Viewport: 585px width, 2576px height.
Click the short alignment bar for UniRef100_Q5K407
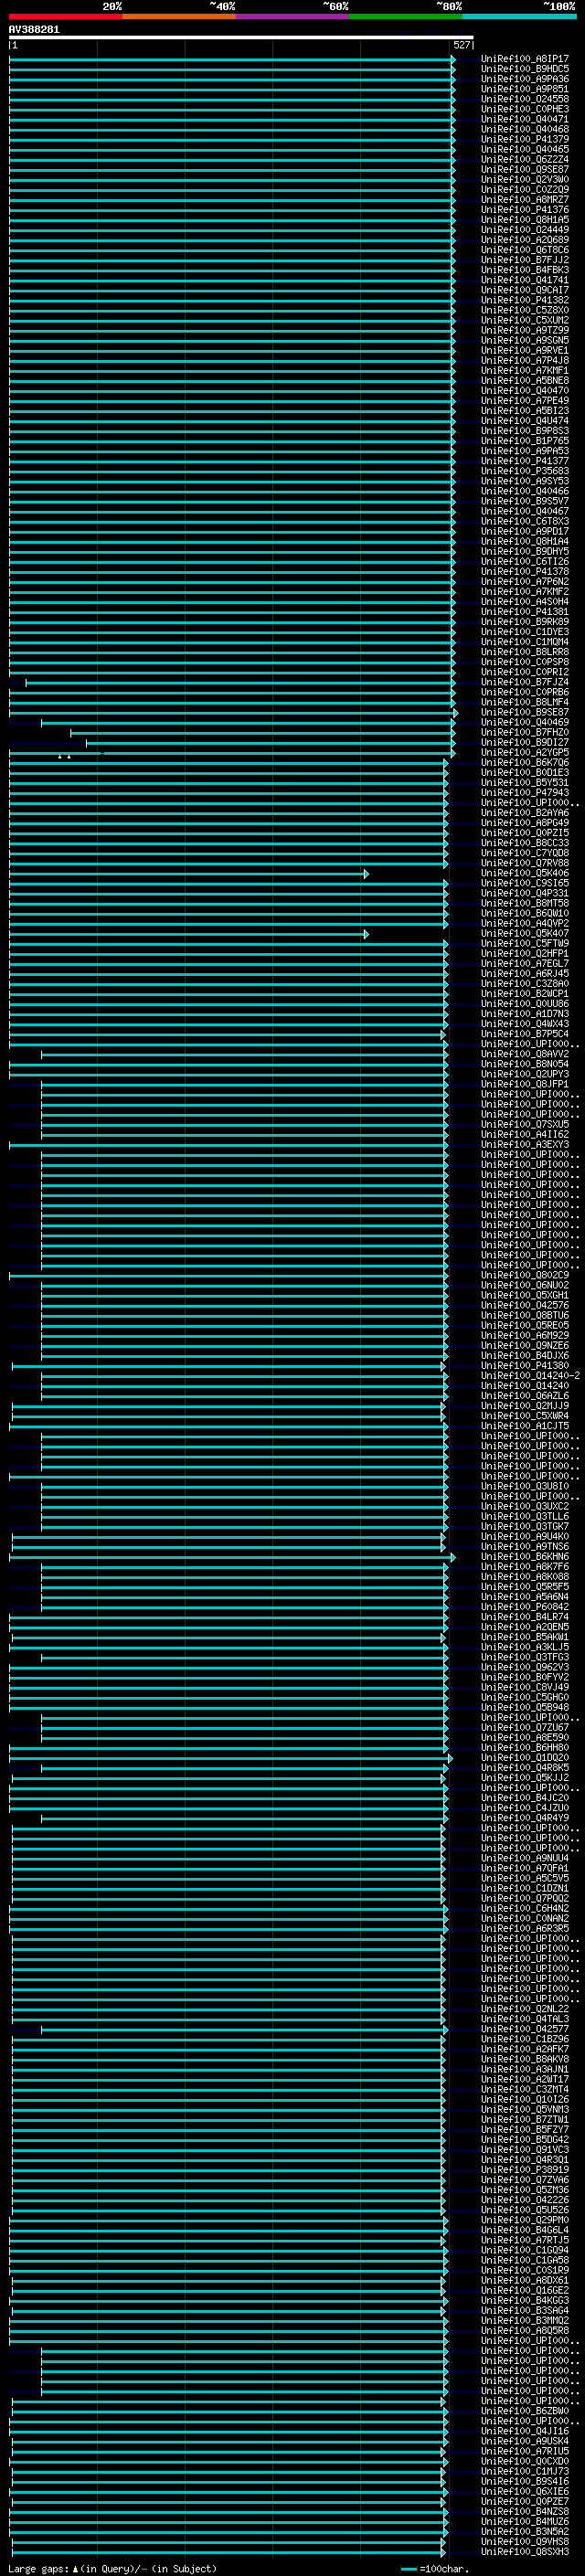click(189, 934)
